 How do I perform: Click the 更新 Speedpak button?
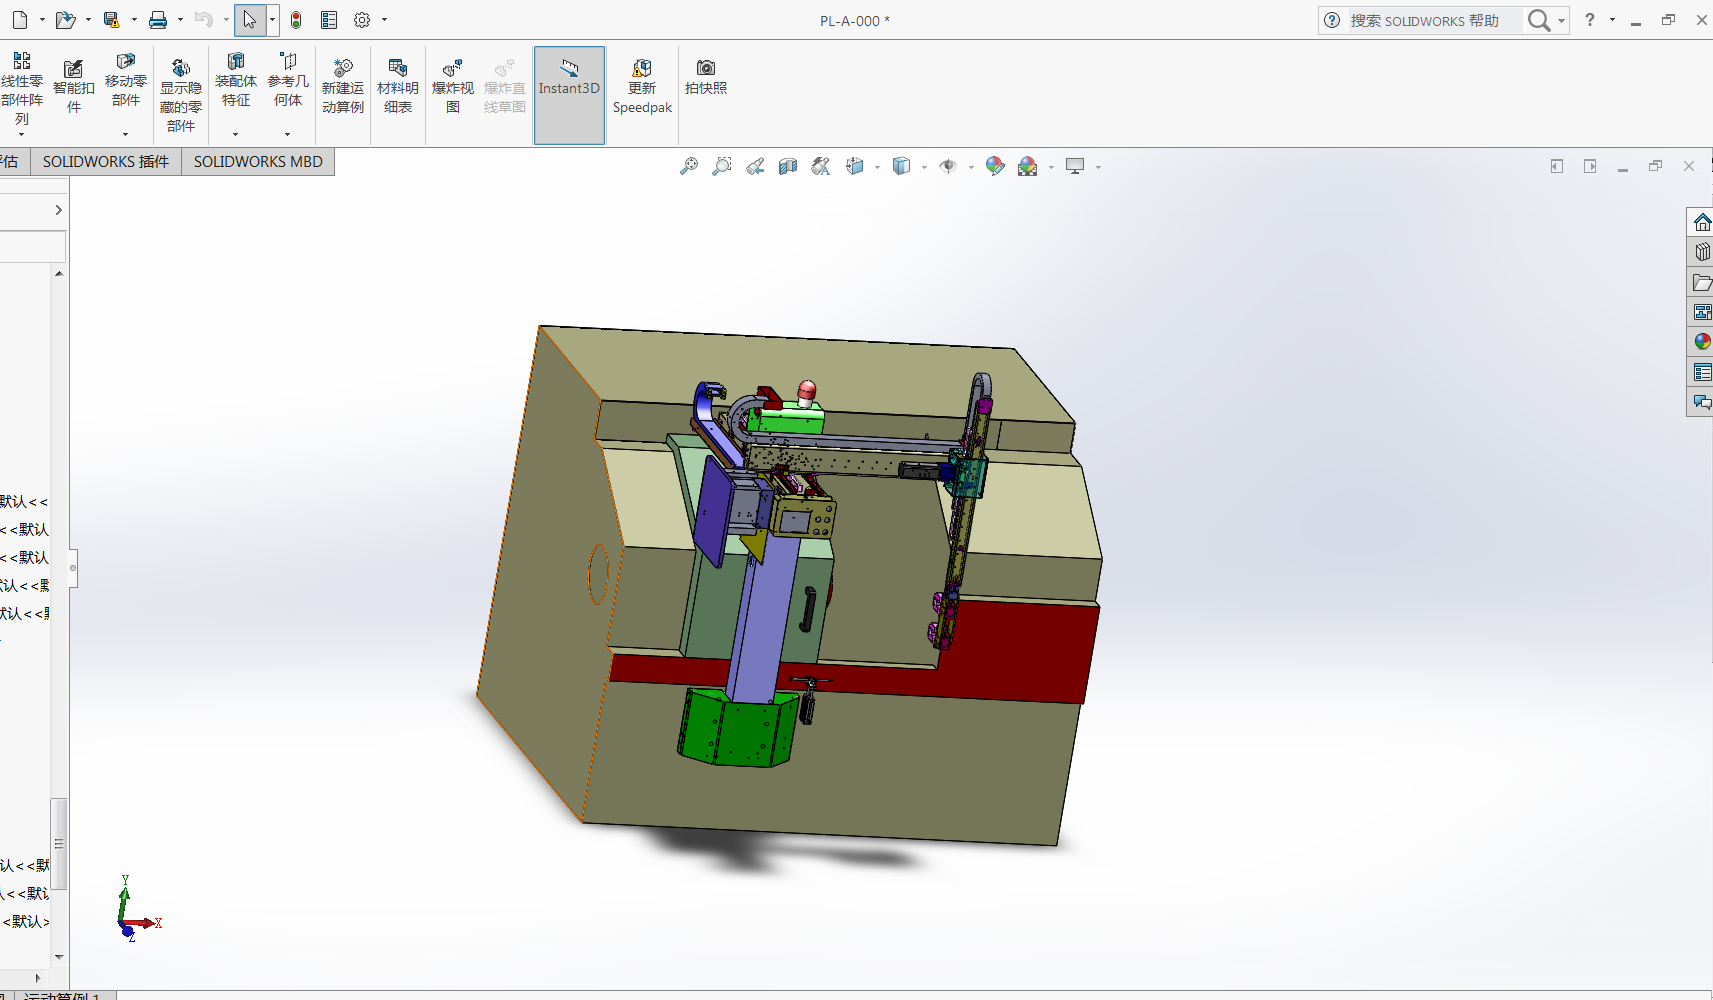pyautogui.click(x=642, y=86)
